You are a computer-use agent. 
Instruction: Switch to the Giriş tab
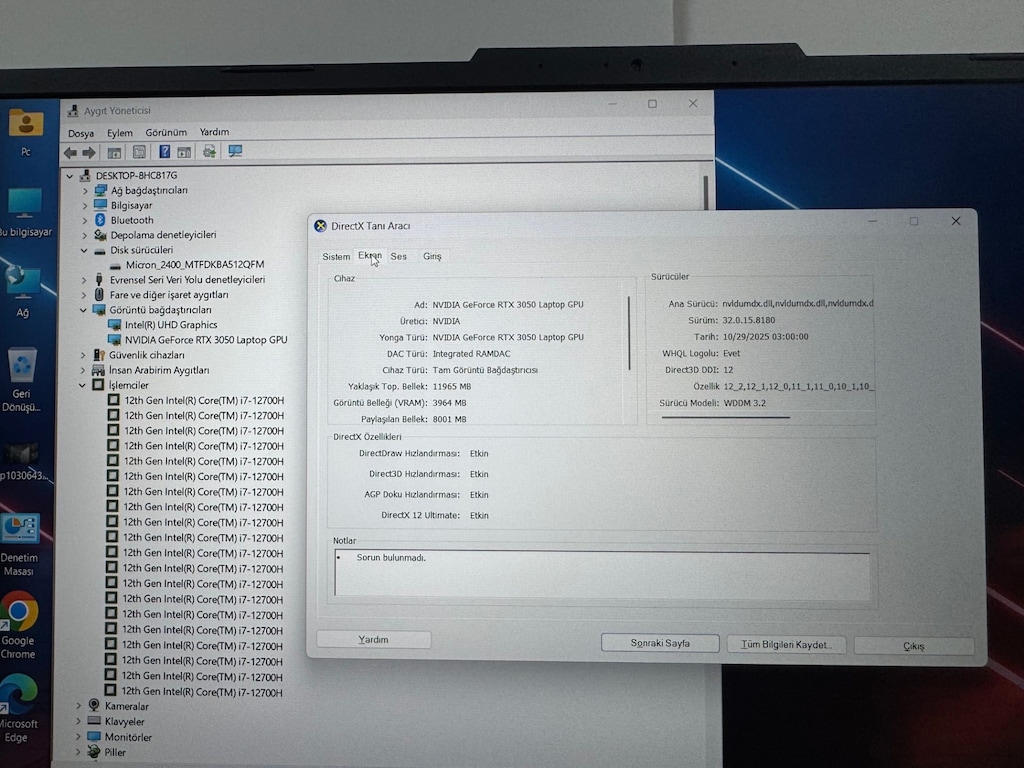(432, 256)
